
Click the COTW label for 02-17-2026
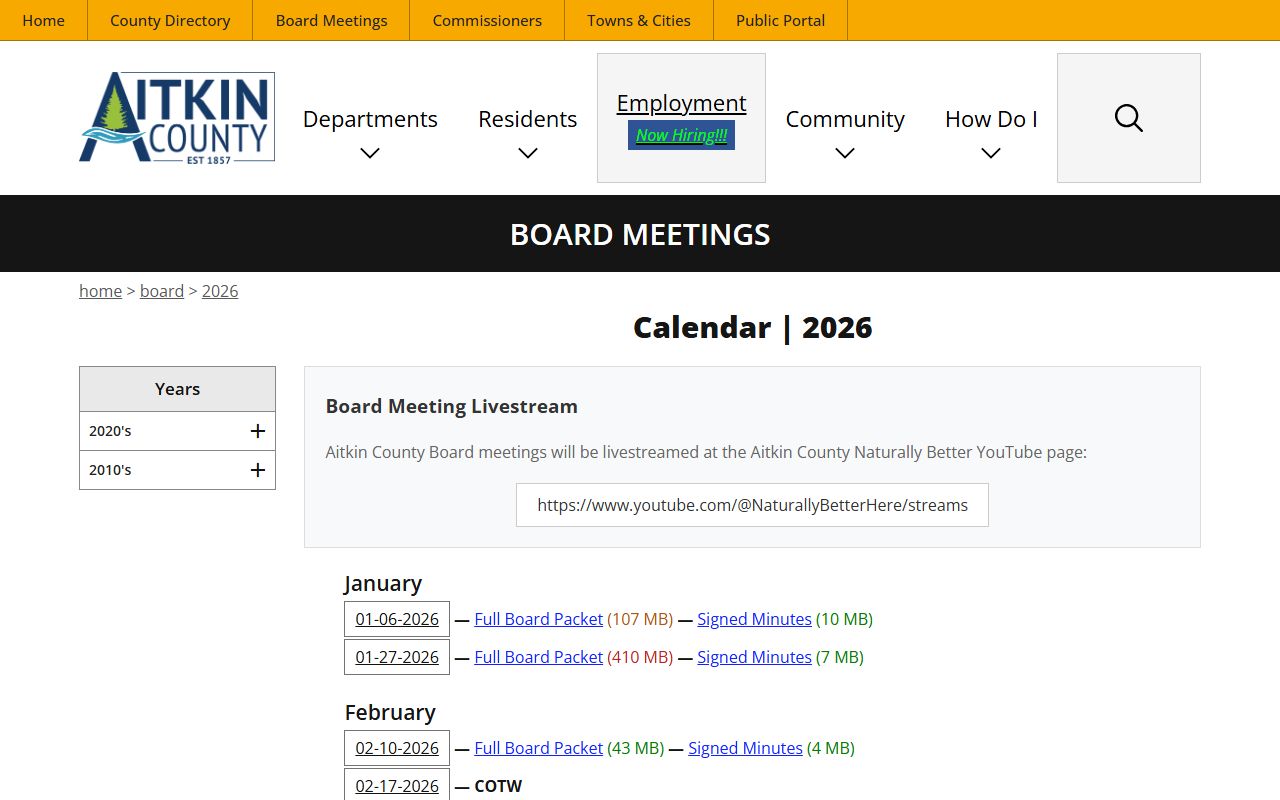[x=498, y=786]
